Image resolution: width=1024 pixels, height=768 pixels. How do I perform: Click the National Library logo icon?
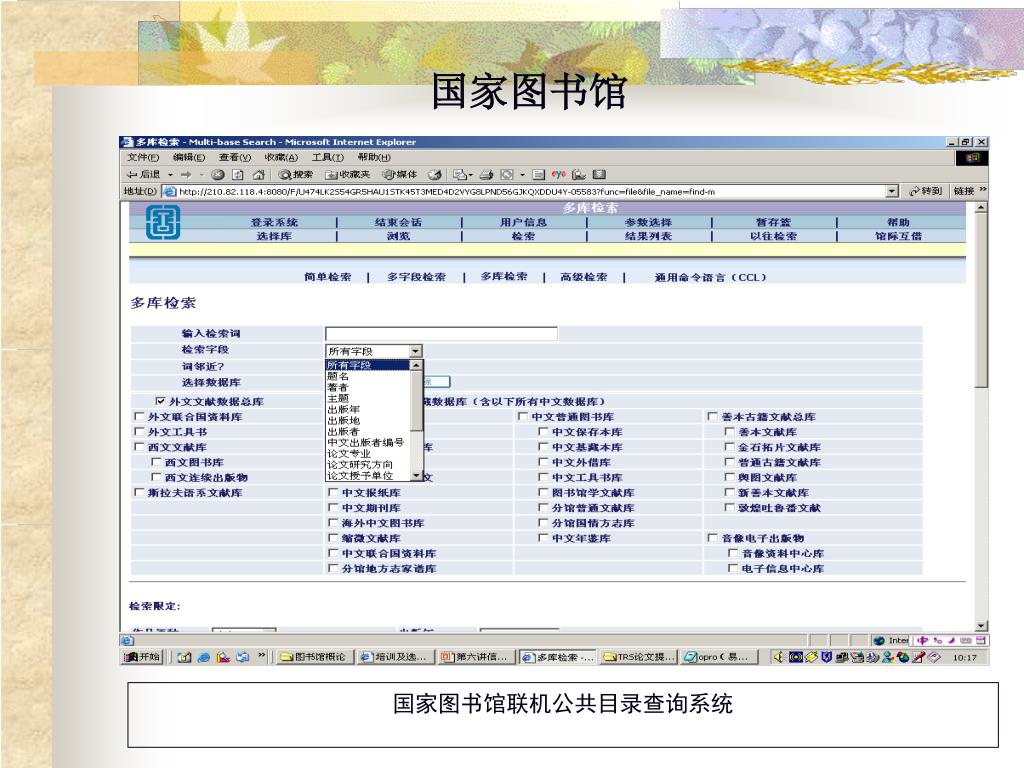point(163,223)
